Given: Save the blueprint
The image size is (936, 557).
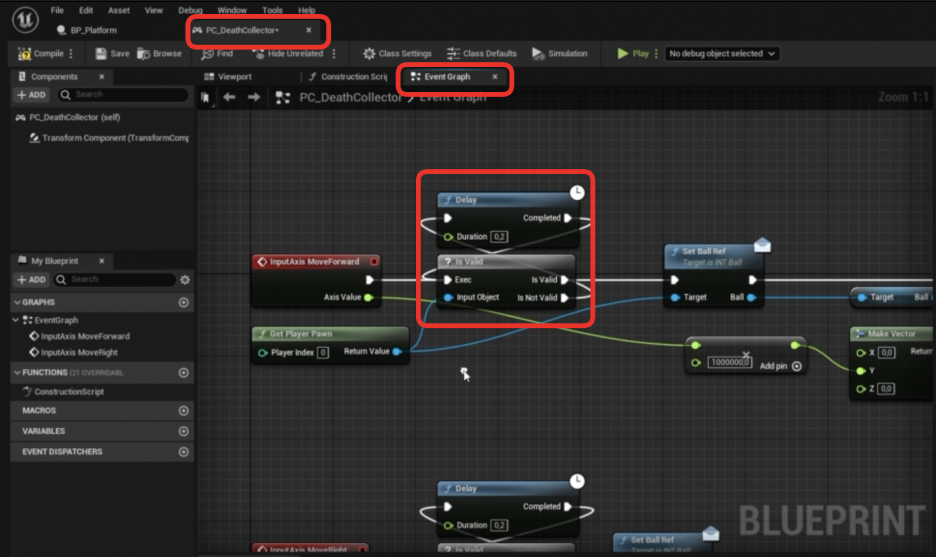Looking at the screenshot, I should point(112,54).
